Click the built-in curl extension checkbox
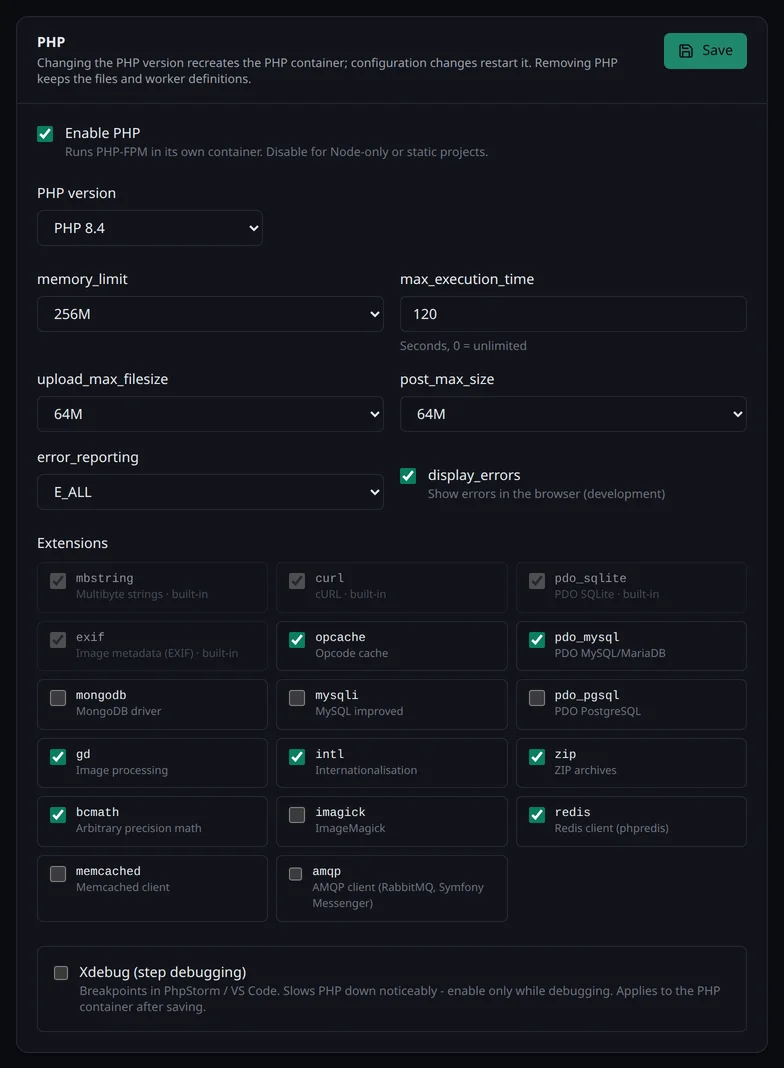 pyautogui.click(x=297, y=580)
